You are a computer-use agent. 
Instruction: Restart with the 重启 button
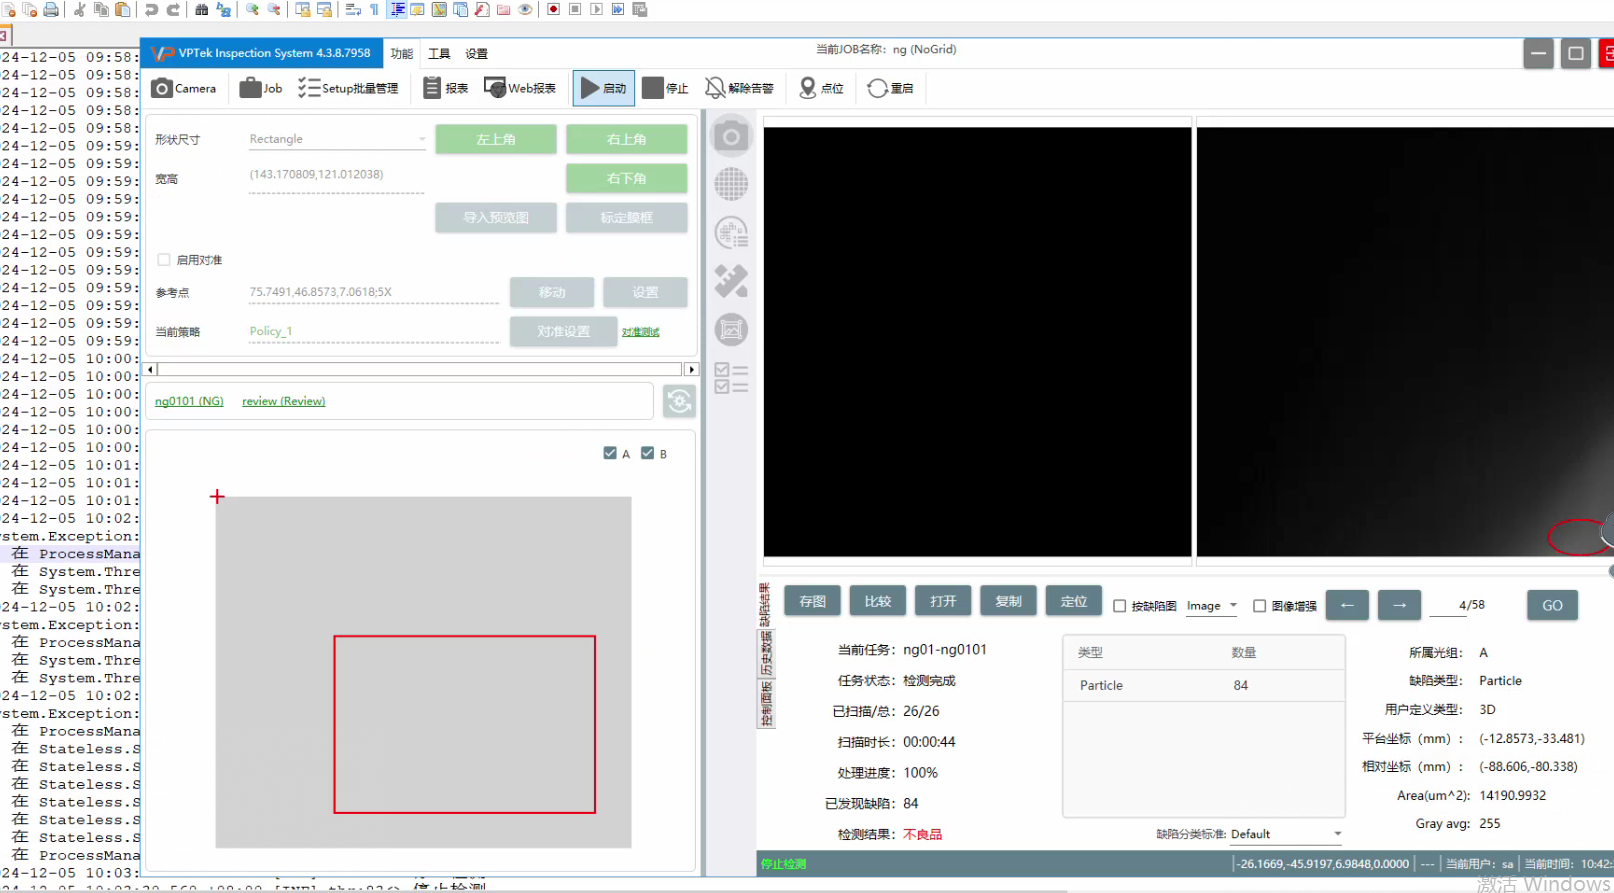pyautogui.click(x=890, y=88)
